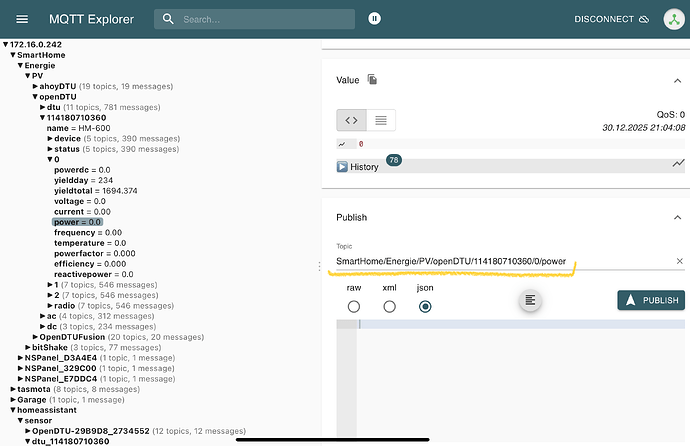Click the small chart icon beside value 0
The width and height of the screenshot is (690, 446).
click(x=342, y=144)
